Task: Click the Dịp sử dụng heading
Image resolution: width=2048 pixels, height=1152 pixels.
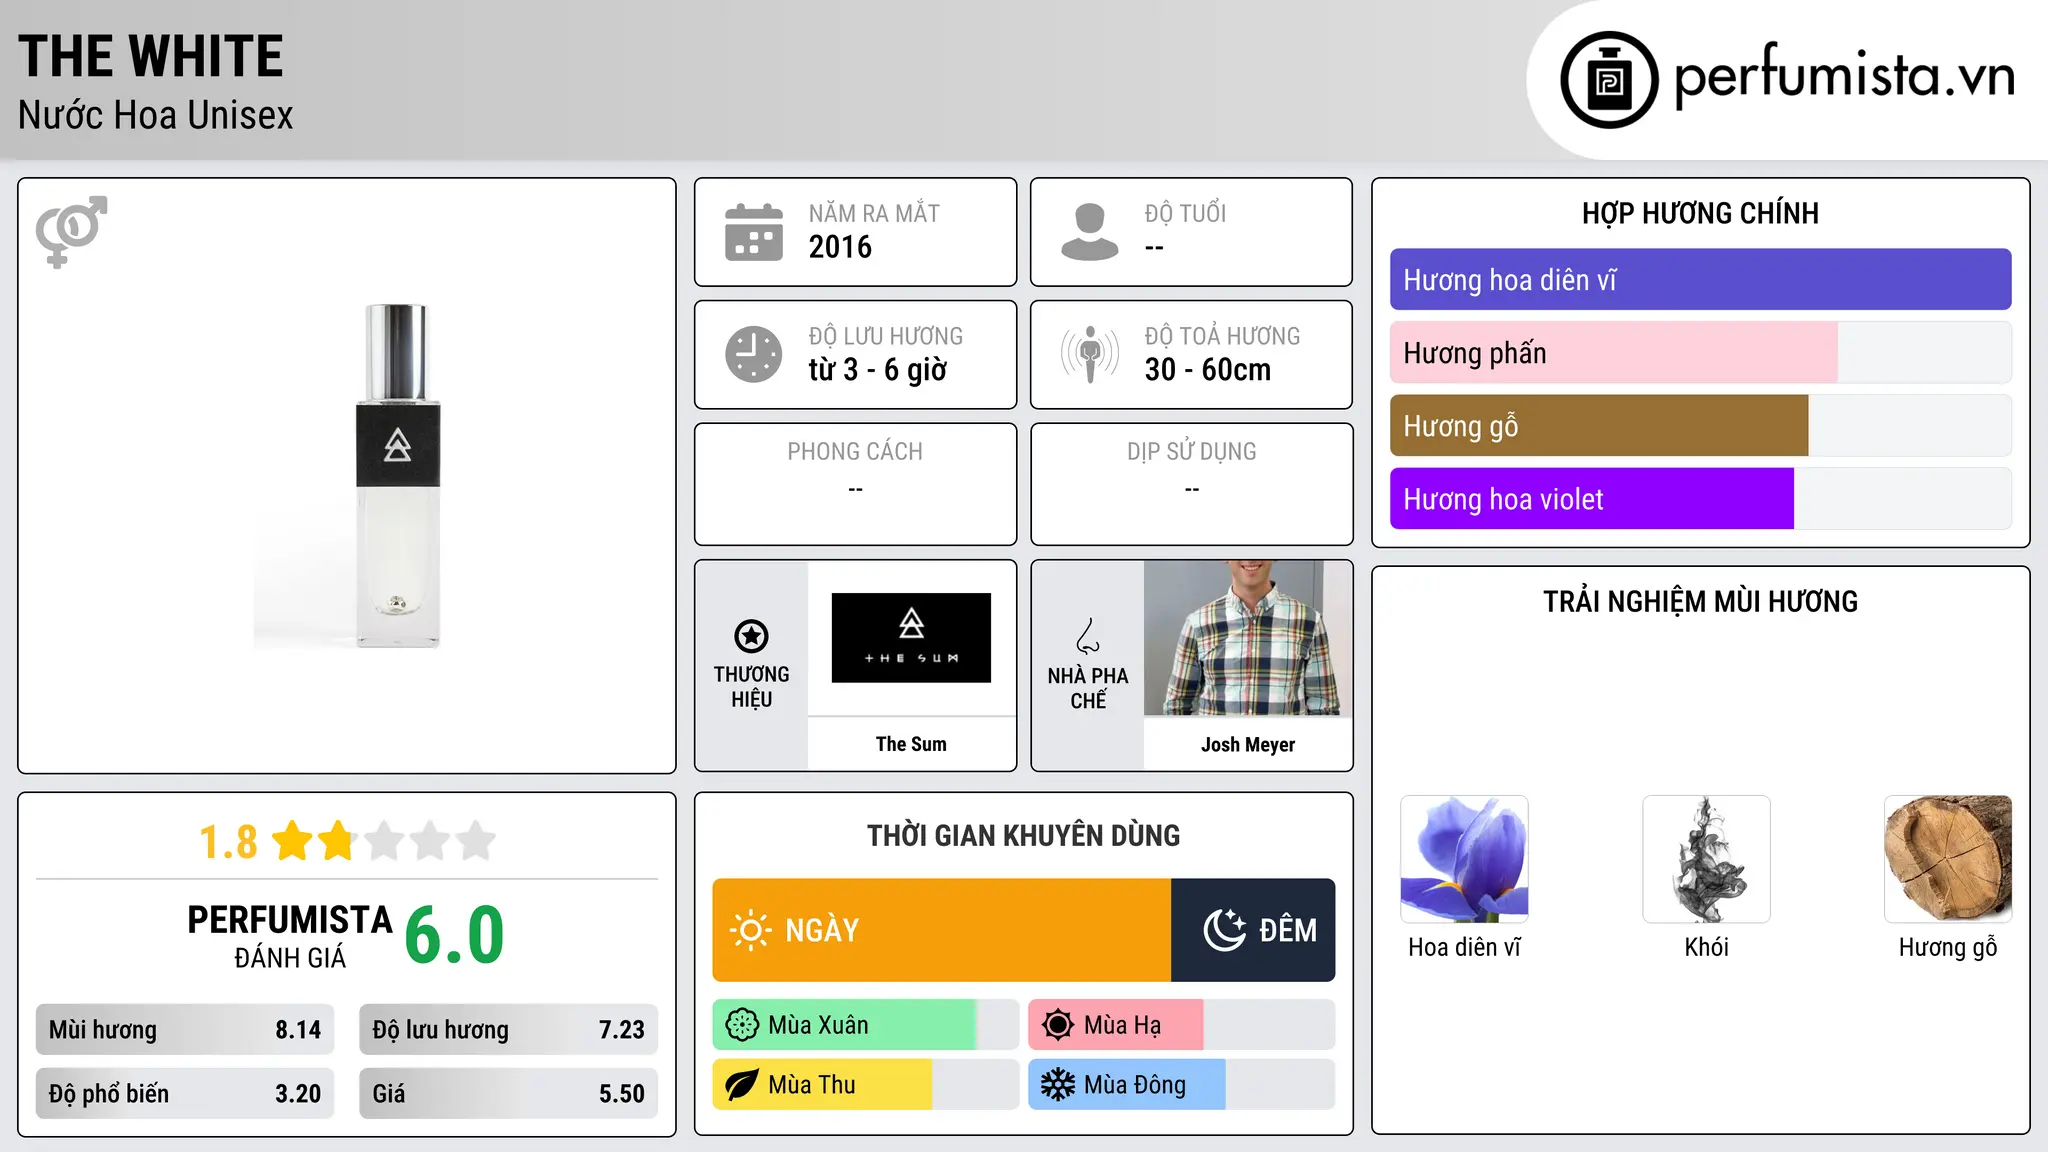Action: coord(1192,452)
